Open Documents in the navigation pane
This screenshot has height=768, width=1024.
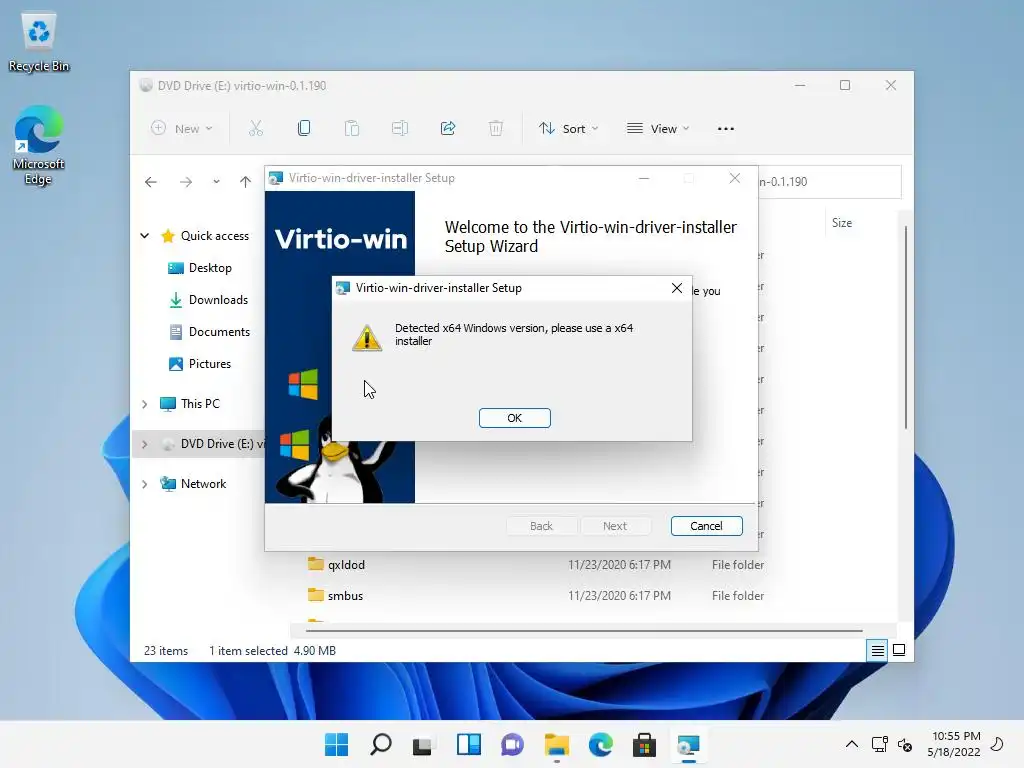point(219,332)
